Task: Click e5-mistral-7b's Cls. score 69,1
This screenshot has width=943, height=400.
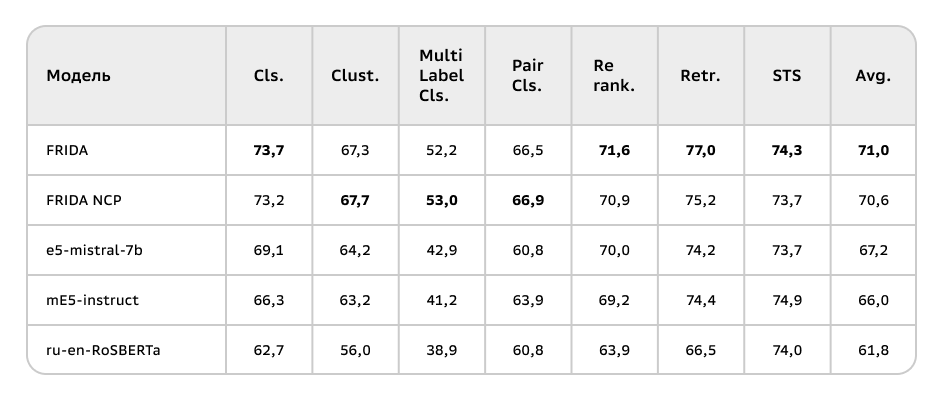Action: (x=269, y=250)
